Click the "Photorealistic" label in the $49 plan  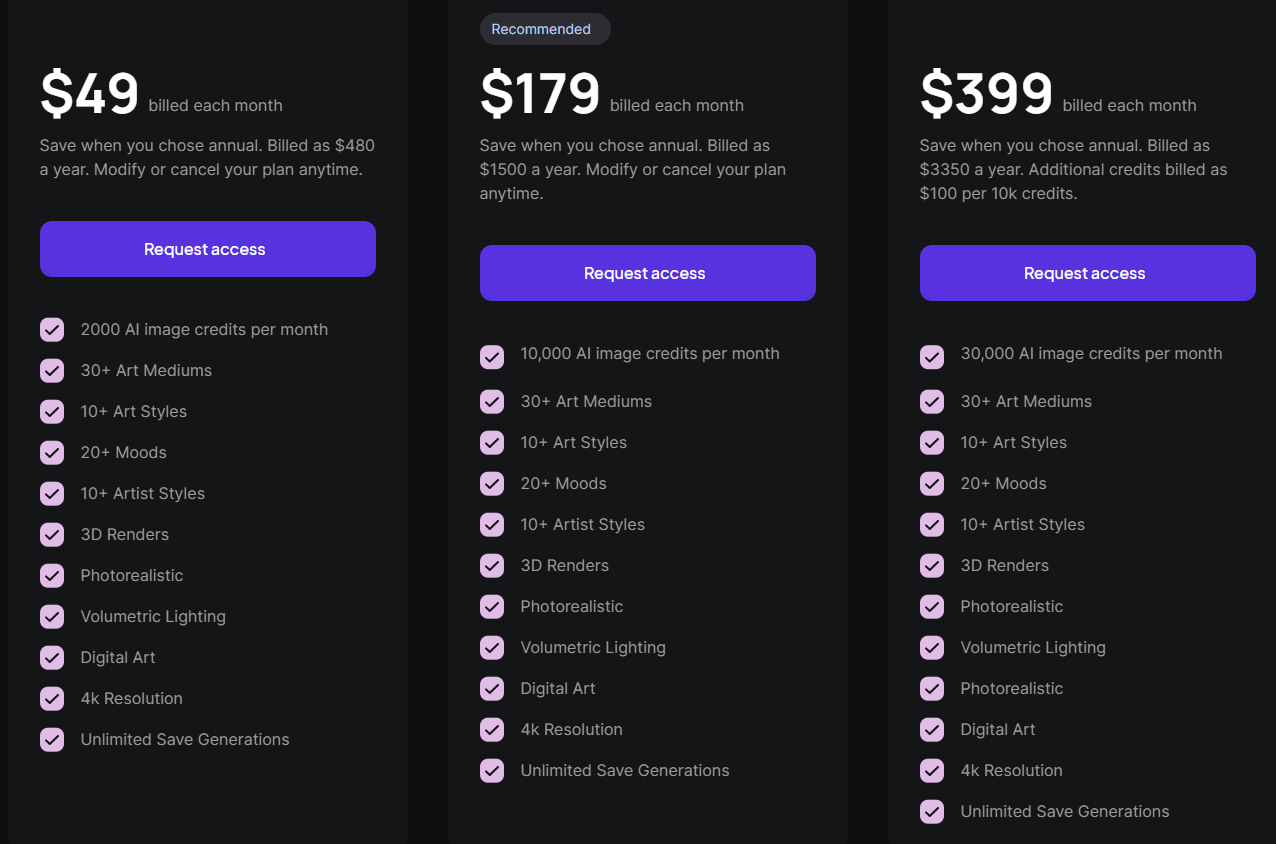coord(132,575)
